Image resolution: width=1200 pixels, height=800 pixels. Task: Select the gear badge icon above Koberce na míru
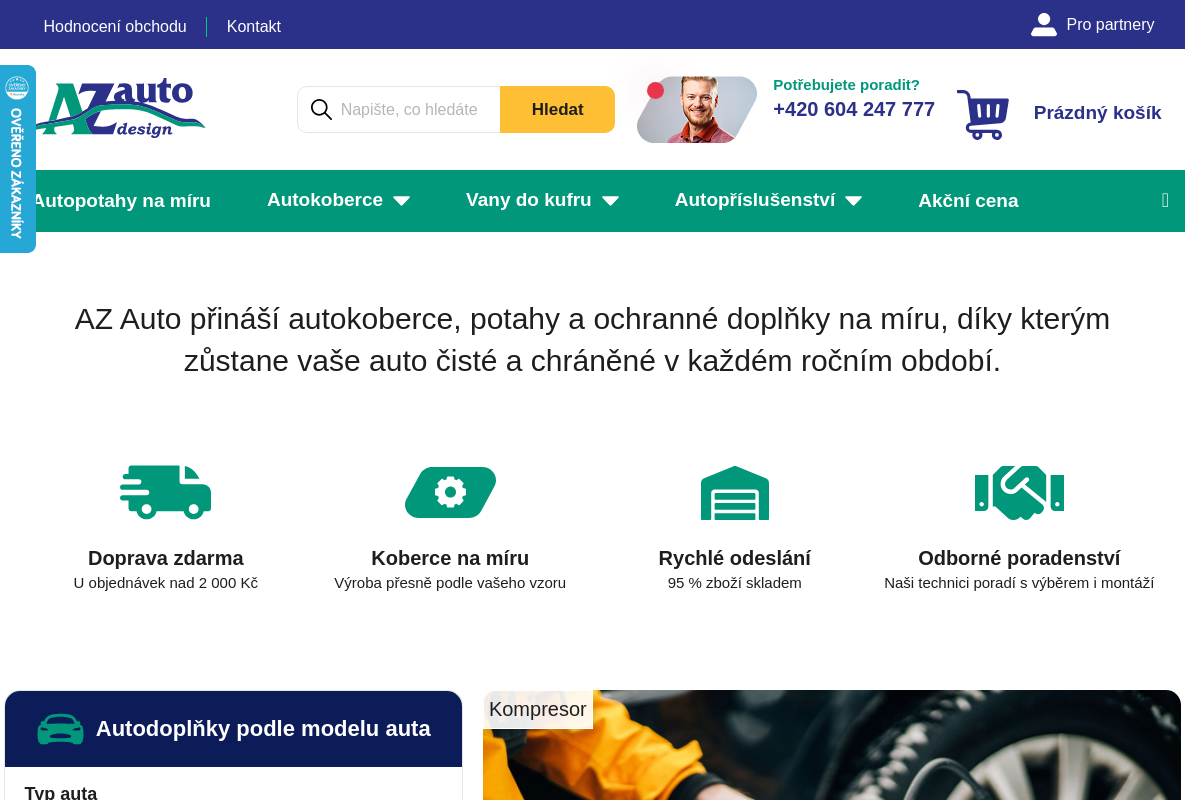(x=450, y=491)
